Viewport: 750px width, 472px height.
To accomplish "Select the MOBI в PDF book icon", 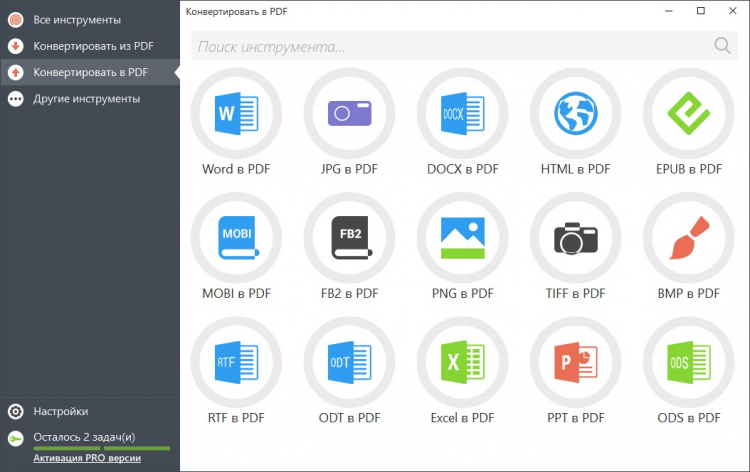I will coord(236,238).
